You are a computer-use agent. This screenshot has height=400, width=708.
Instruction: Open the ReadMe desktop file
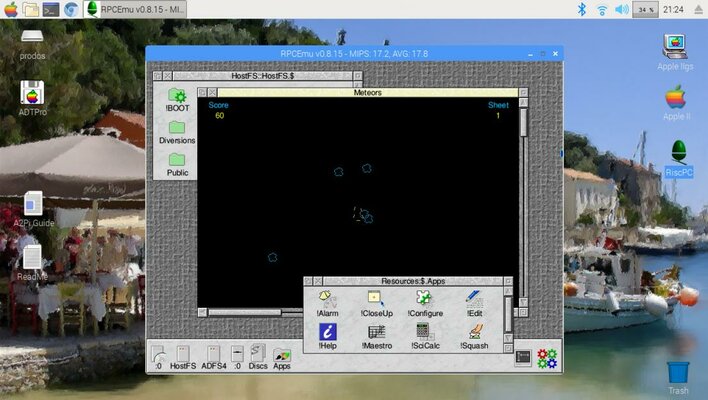click(x=32, y=263)
